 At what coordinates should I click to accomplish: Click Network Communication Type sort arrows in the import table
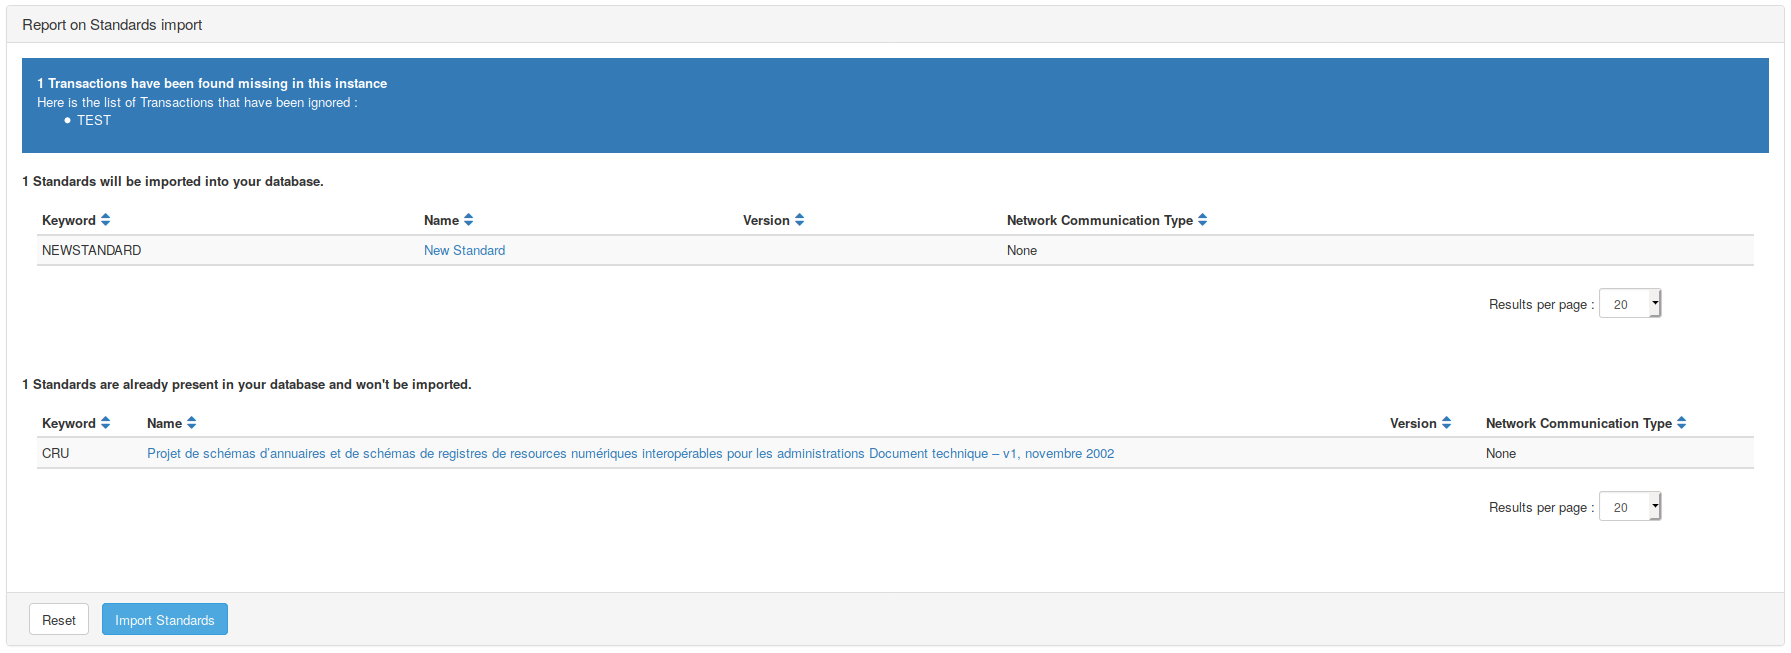(x=1202, y=220)
